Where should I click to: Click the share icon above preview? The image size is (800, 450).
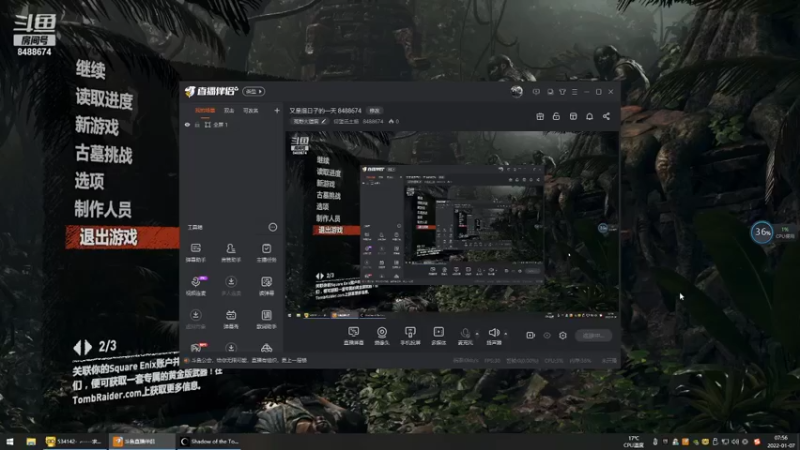(606, 116)
